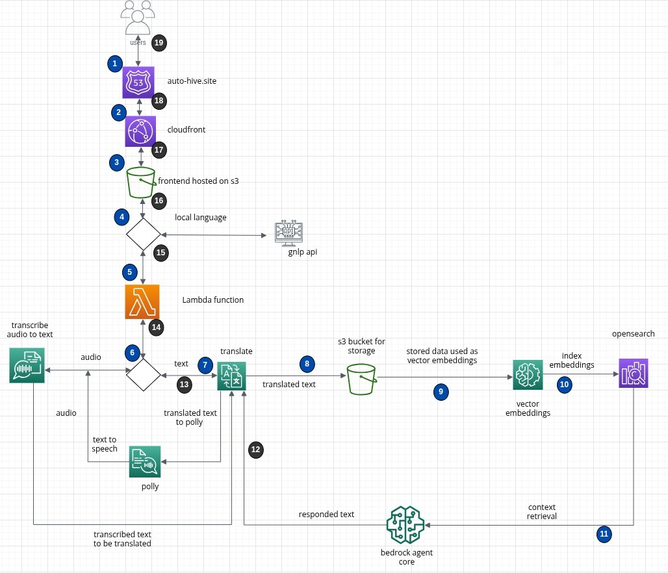Click 'translated text to polly' label
Image resolution: width=668 pixels, height=573 pixels.
(x=190, y=418)
